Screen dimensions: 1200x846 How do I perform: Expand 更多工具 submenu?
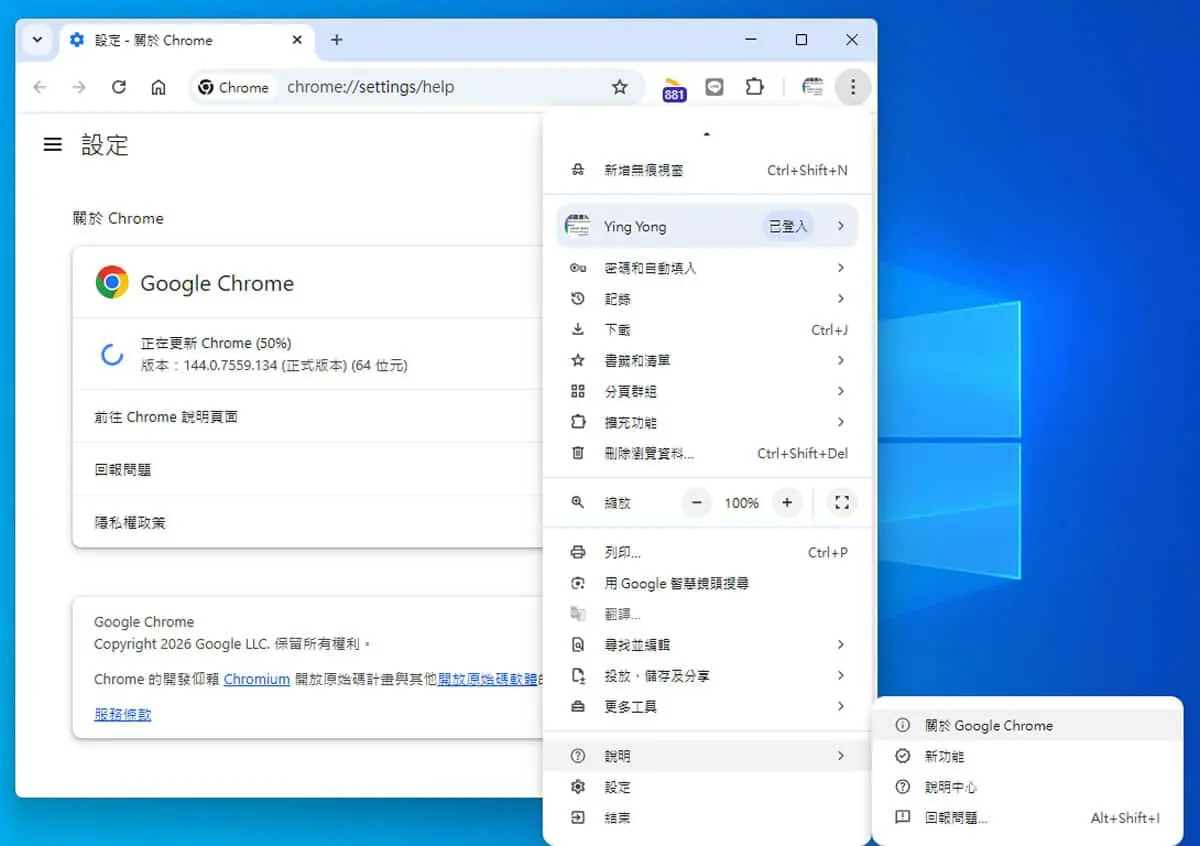708,707
